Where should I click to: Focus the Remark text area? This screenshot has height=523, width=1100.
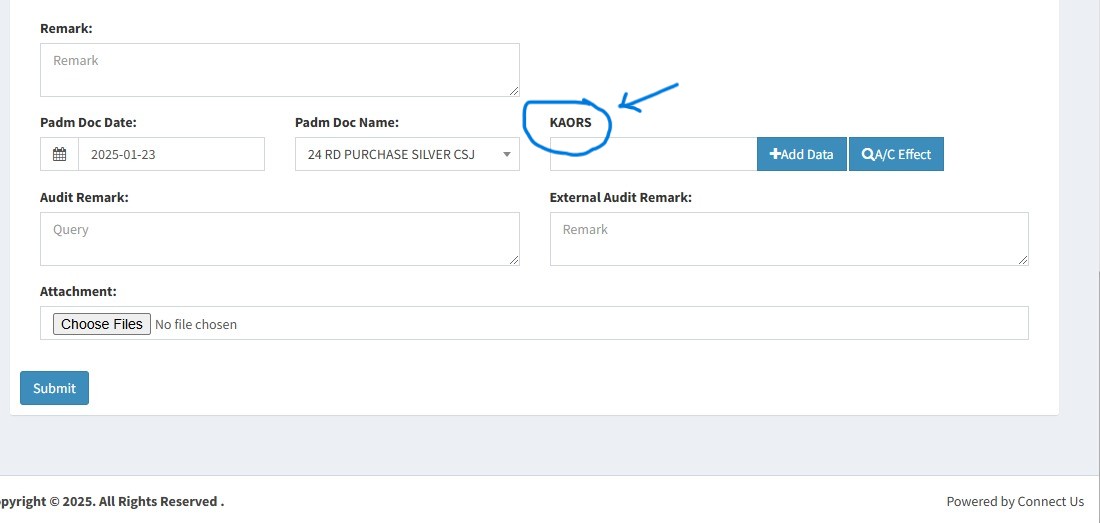coord(280,70)
